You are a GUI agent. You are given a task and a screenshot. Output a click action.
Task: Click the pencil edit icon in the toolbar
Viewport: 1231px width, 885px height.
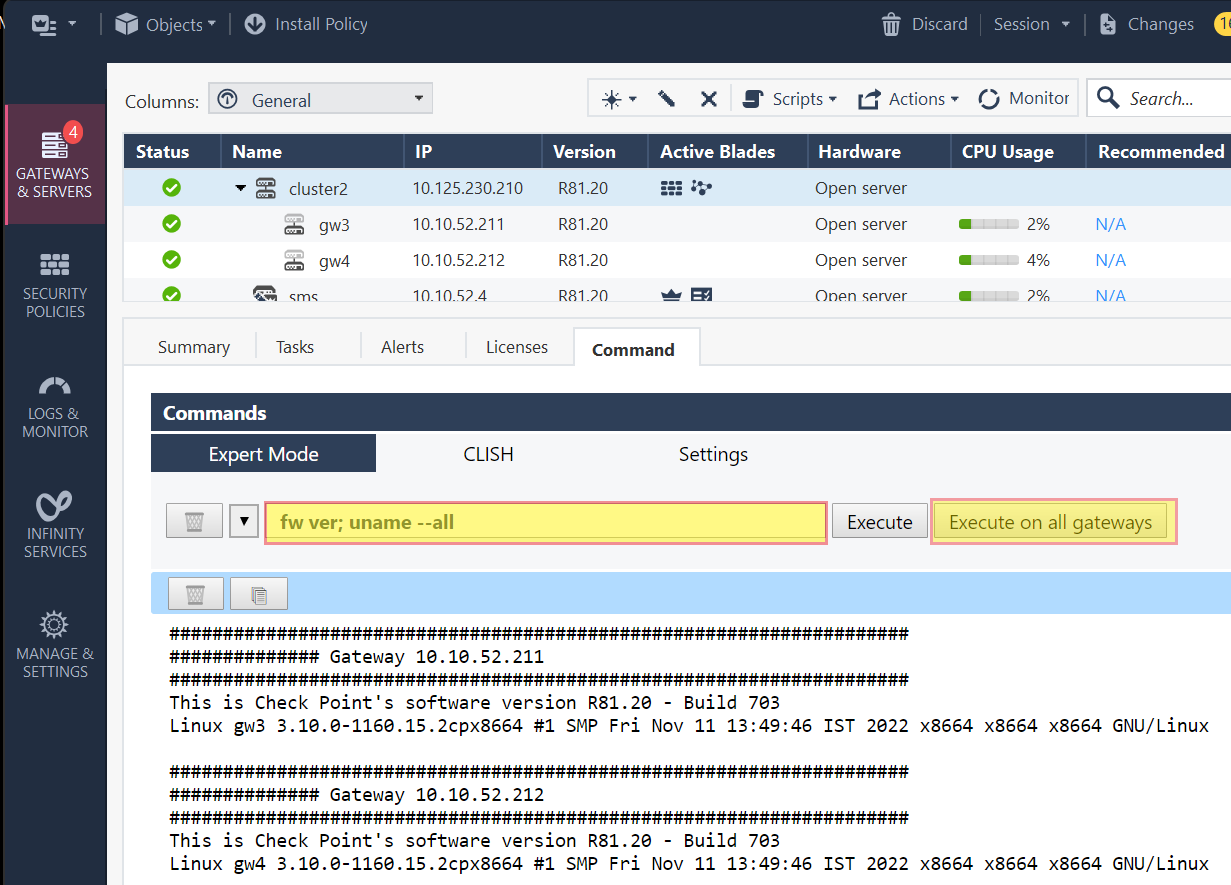click(667, 99)
